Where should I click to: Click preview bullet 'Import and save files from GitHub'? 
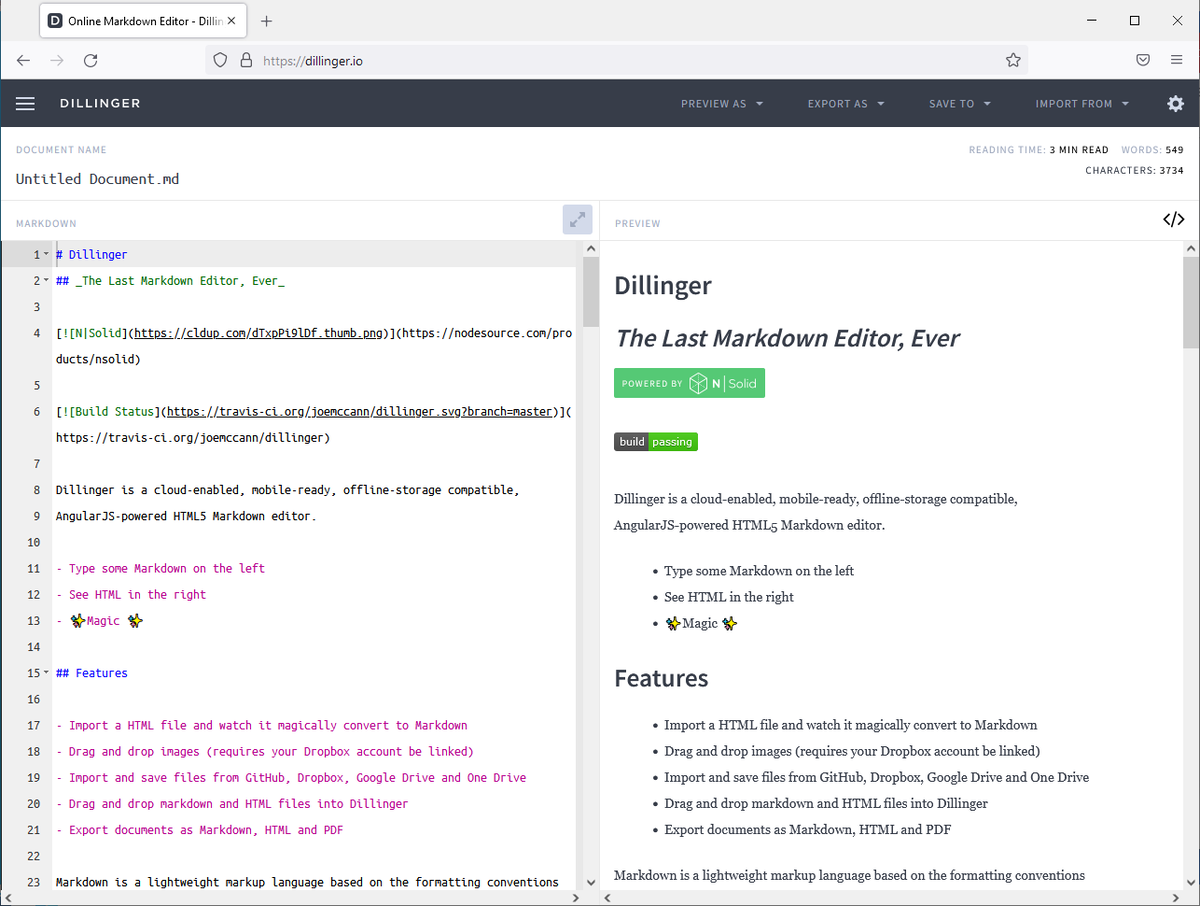pos(876,777)
